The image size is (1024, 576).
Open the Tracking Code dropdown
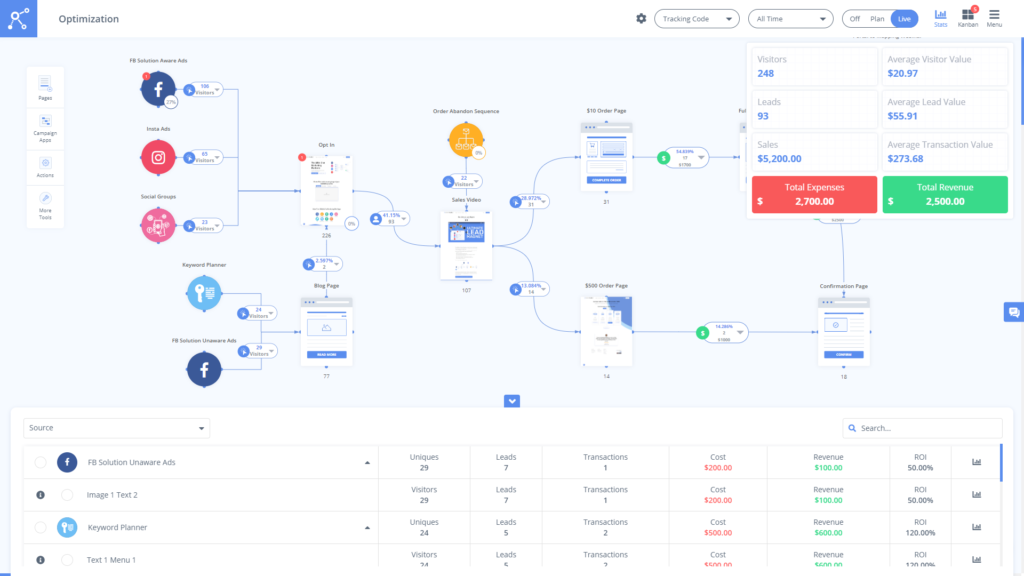coord(697,19)
